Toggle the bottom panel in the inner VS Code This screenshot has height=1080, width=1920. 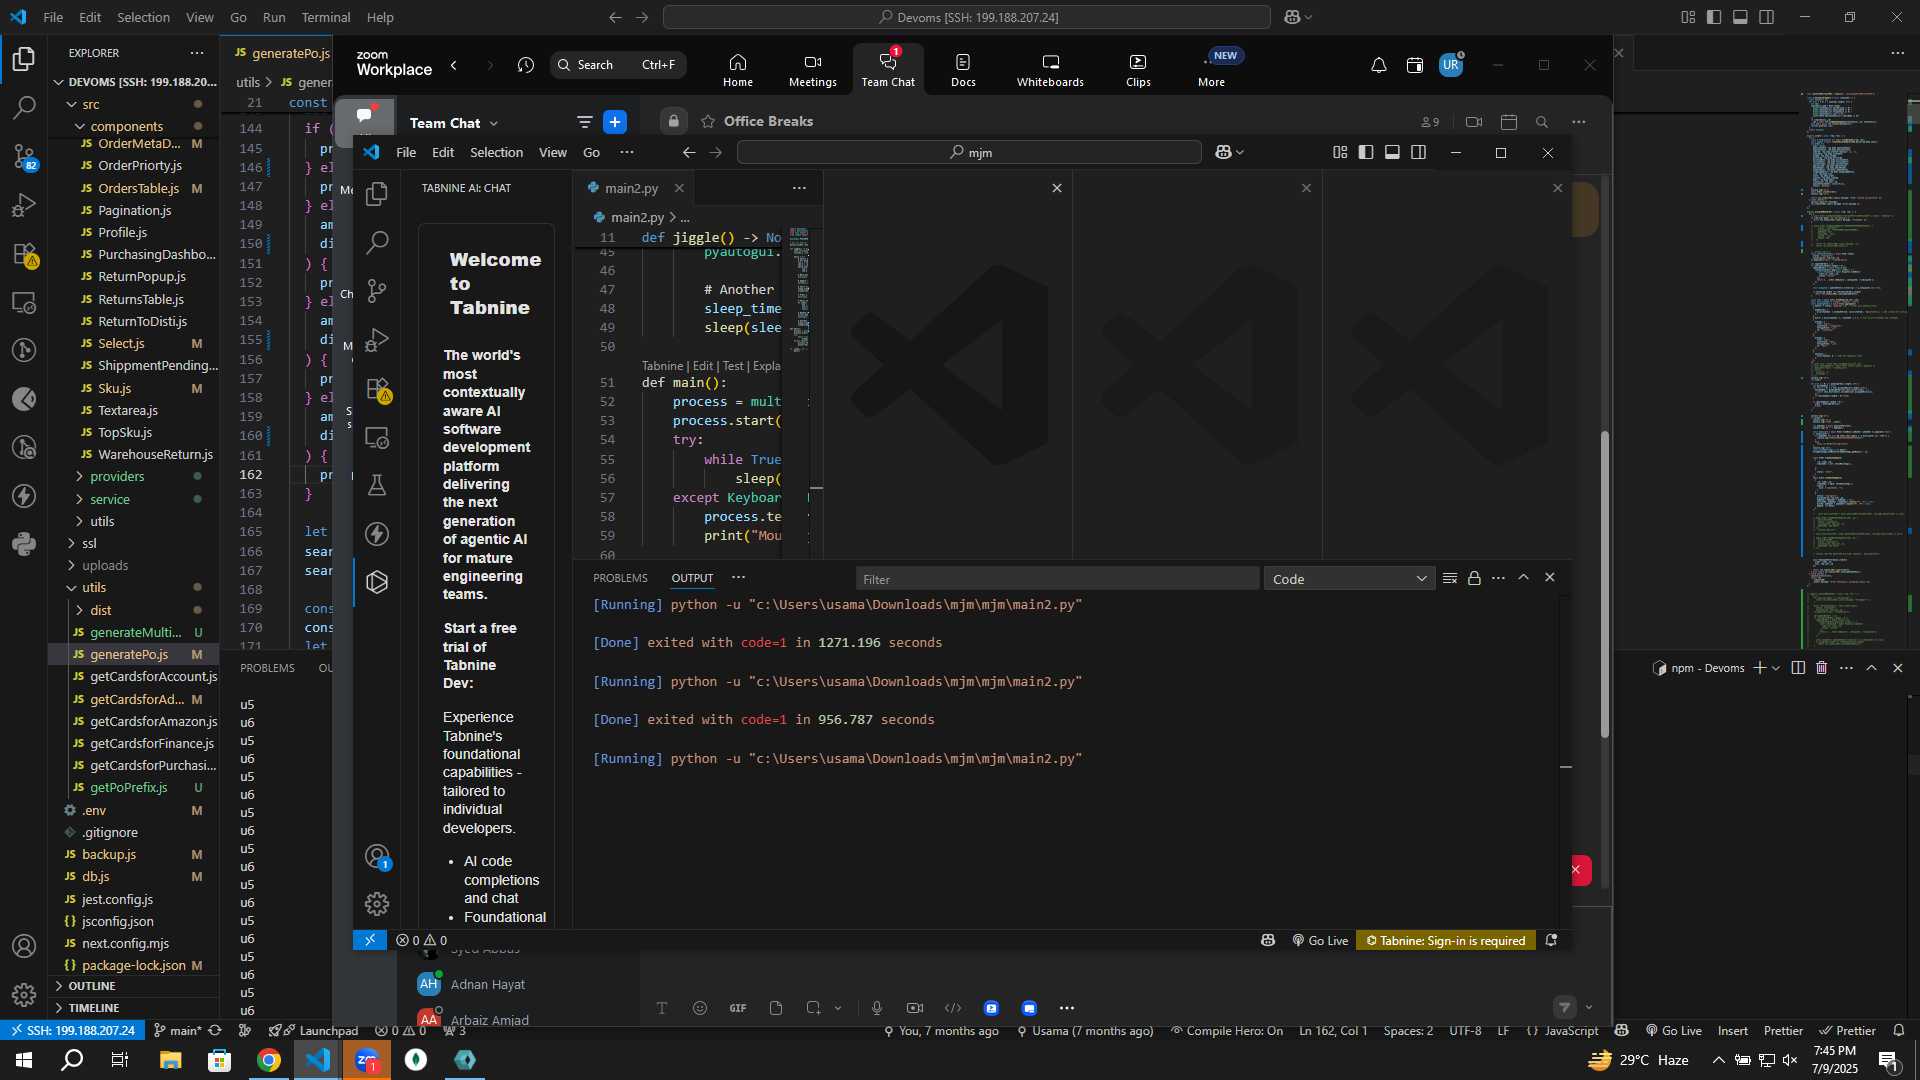click(1392, 152)
